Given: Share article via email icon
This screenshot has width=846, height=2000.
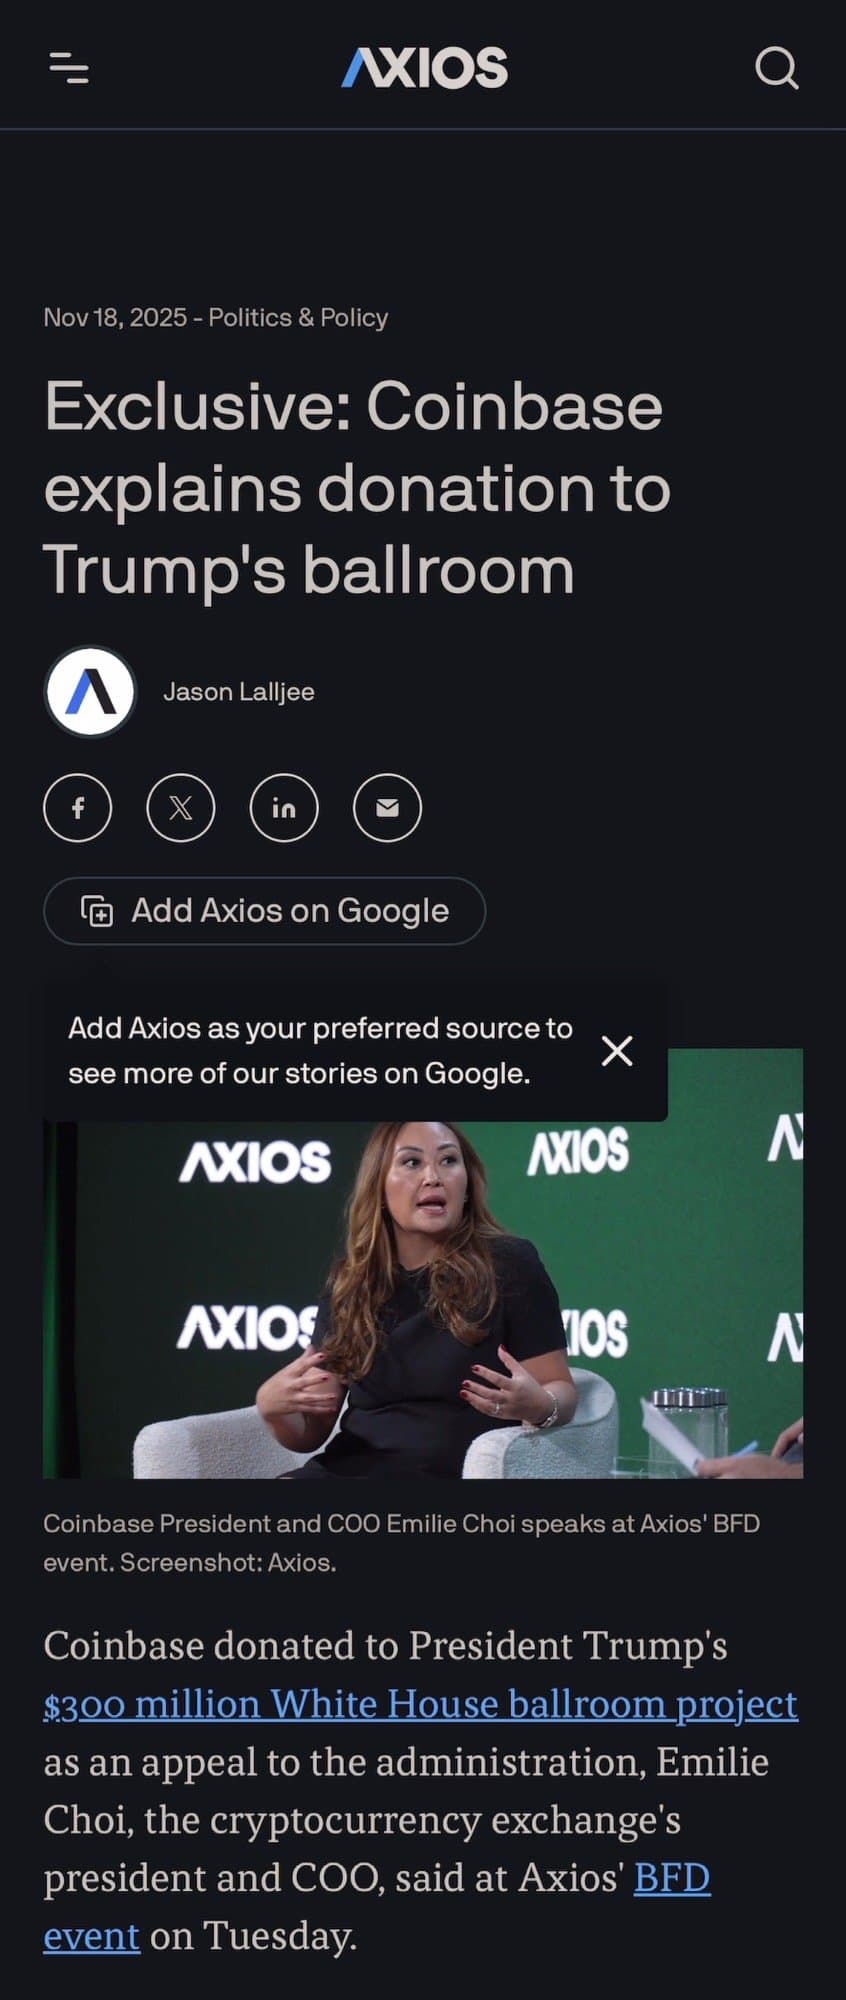Looking at the screenshot, I should (x=387, y=807).
